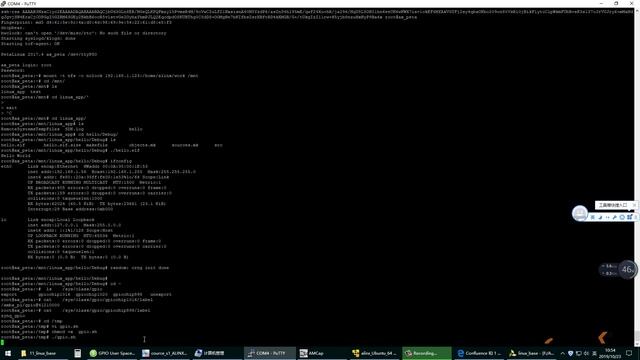This screenshot has height=360, width=640.
Task: Open the Windows notification center
Action: tap(629, 353)
